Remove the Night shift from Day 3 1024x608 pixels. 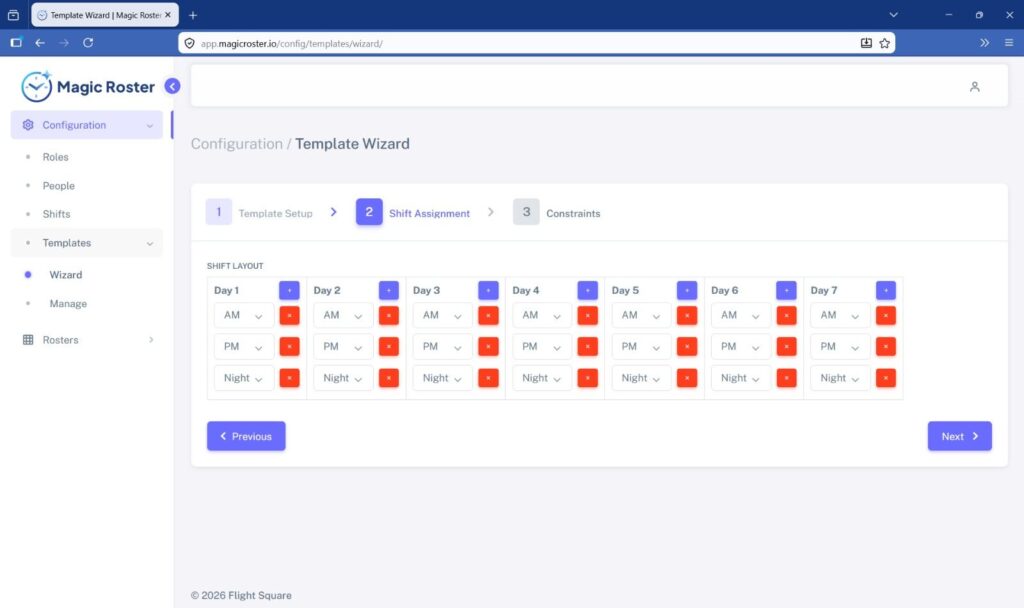tap(488, 378)
